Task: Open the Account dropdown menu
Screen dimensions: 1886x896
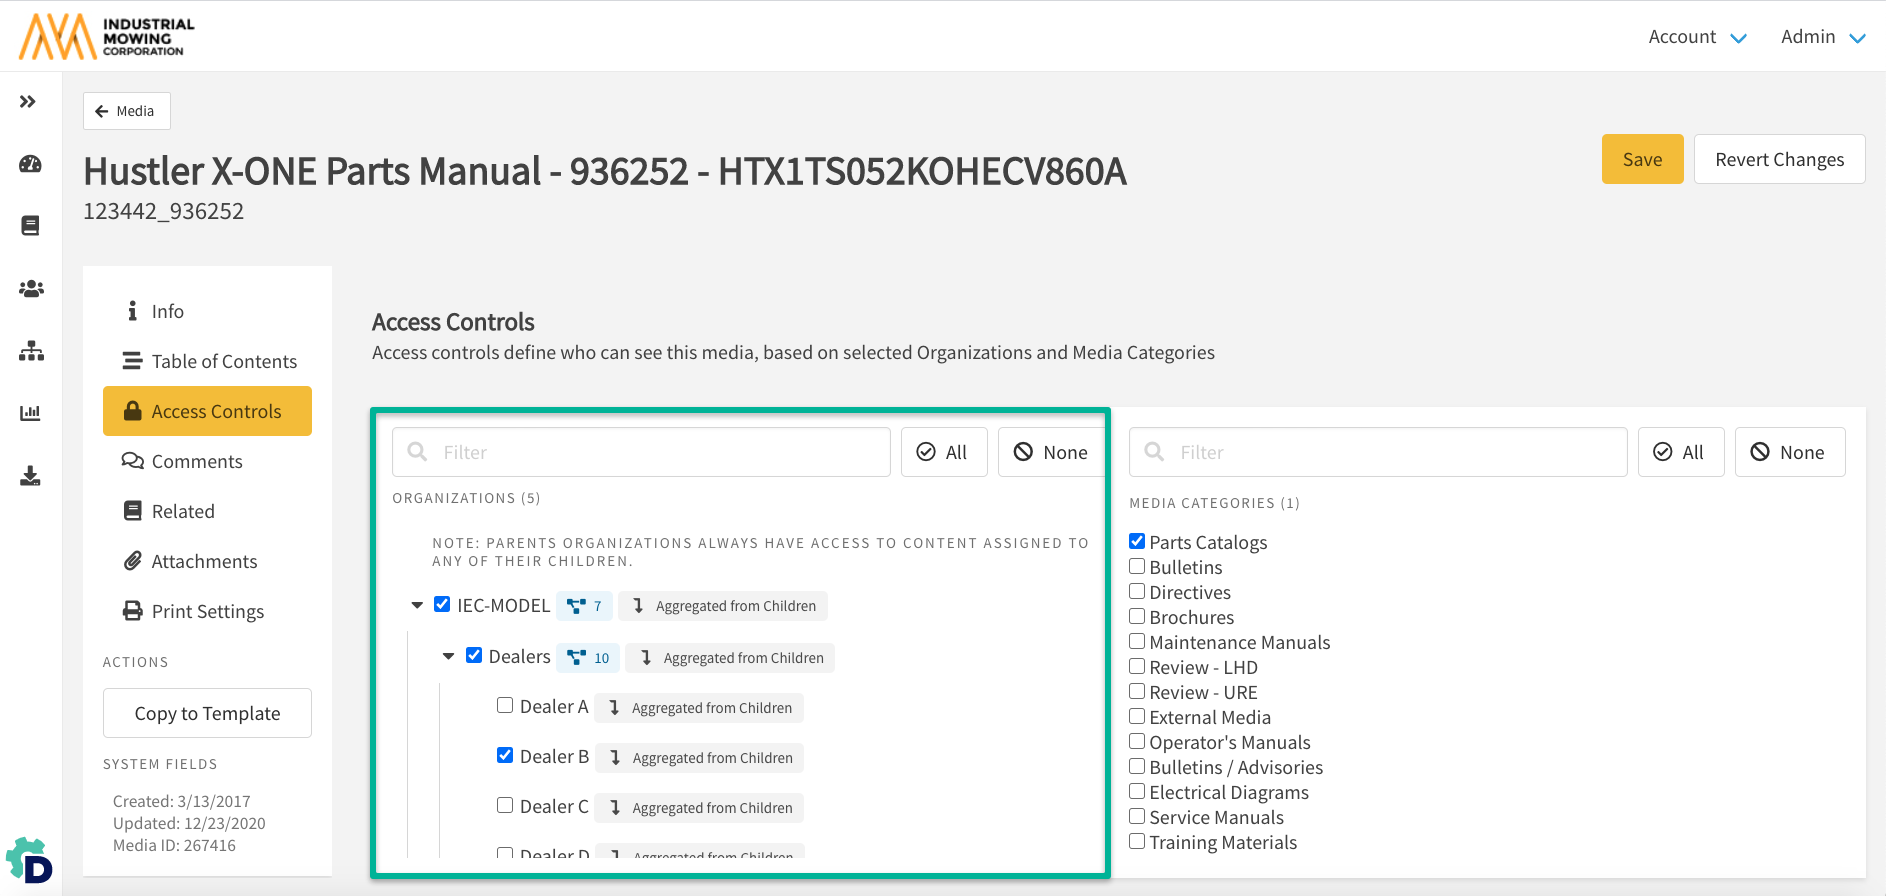Action: click(x=1696, y=37)
